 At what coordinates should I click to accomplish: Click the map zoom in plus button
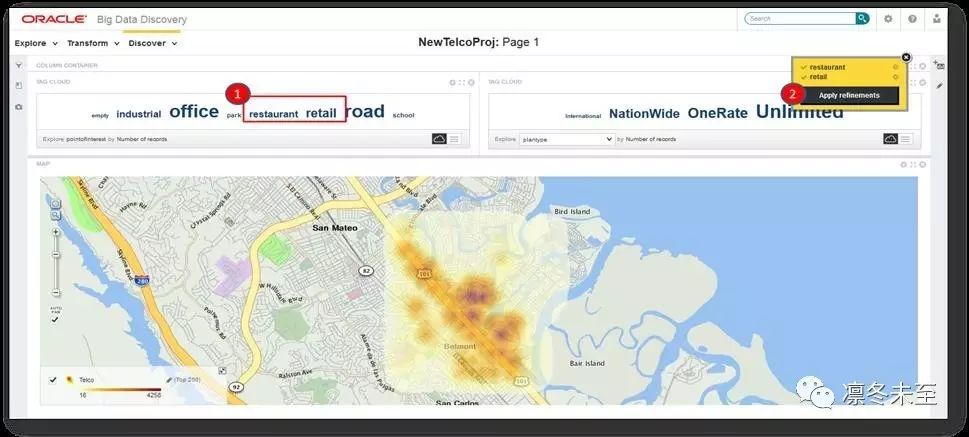pyautogui.click(x=56, y=232)
